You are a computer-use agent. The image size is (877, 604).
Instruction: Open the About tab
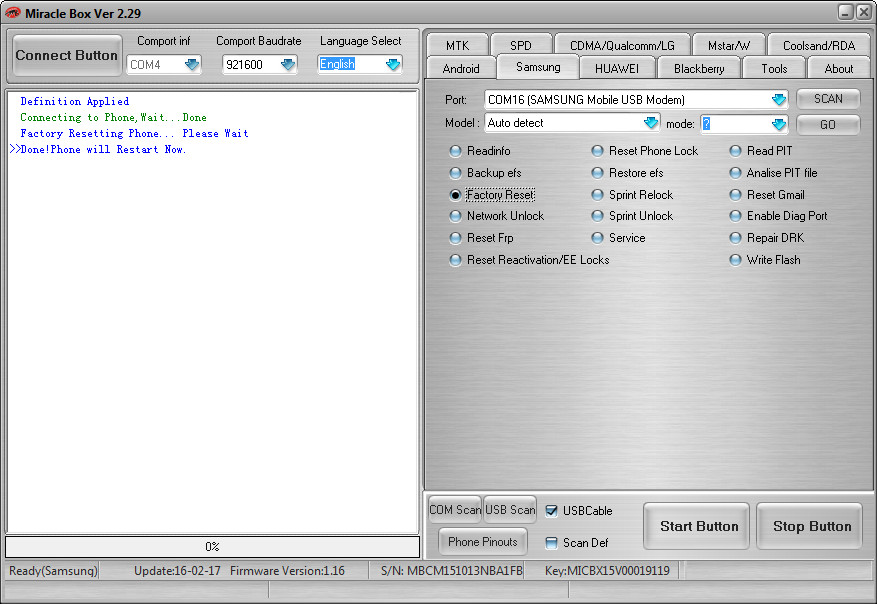(838, 68)
